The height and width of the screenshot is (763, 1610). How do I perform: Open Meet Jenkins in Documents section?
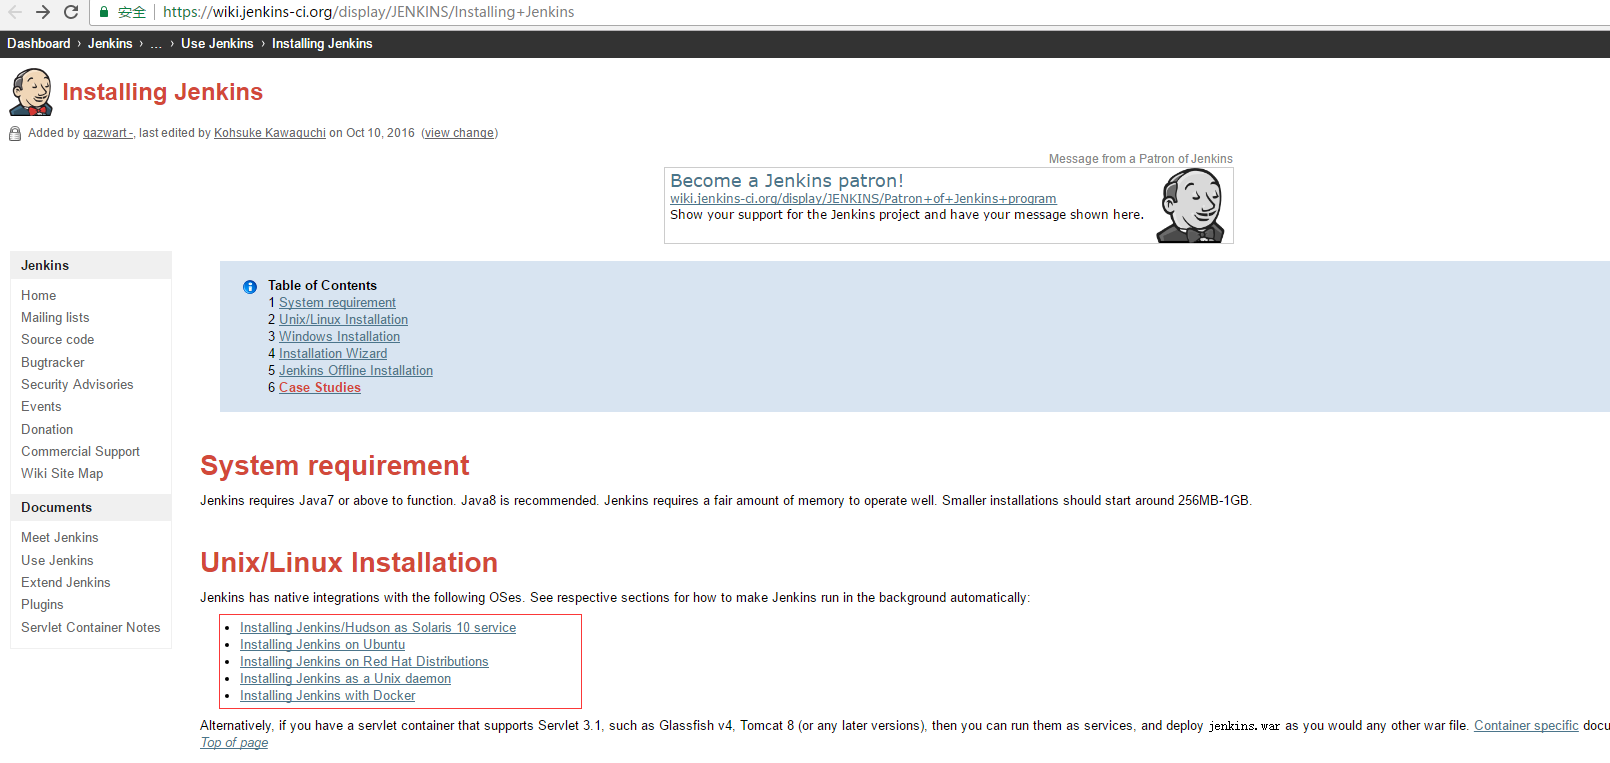point(60,538)
